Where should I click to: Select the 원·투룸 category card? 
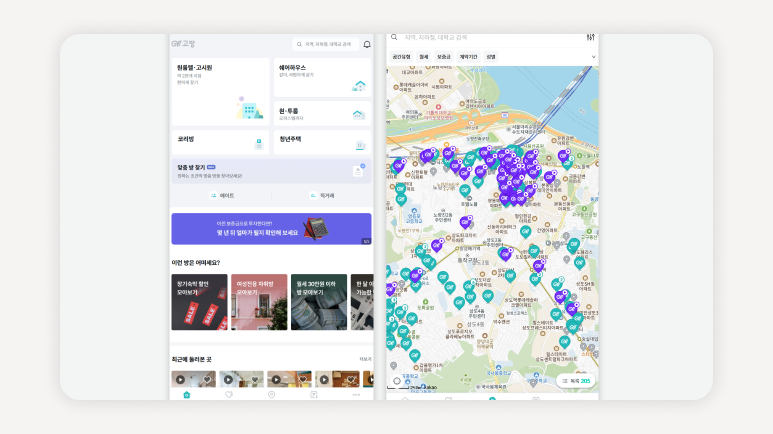[321, 114]
